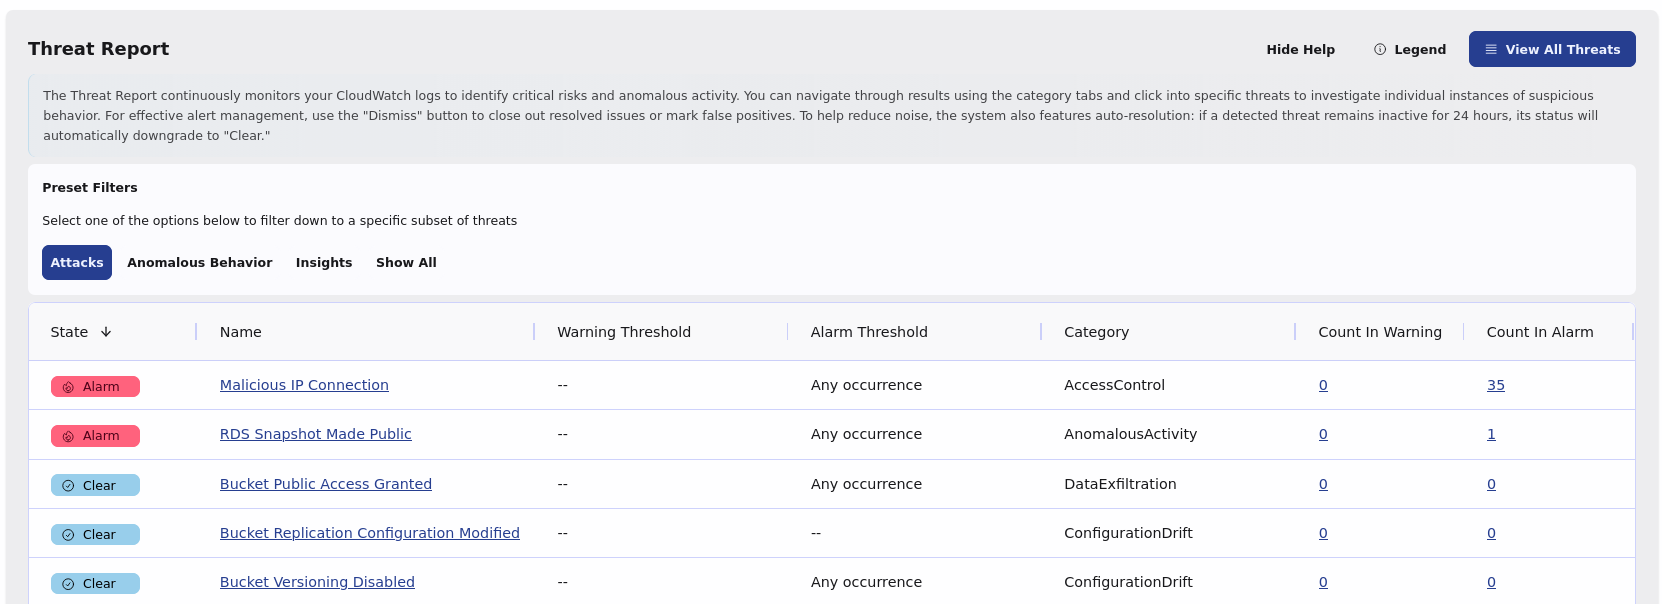Open the RDS Snapshot Made Public link
The height and width of the screenshot is (604, 1662).
[x=315, y=434]
